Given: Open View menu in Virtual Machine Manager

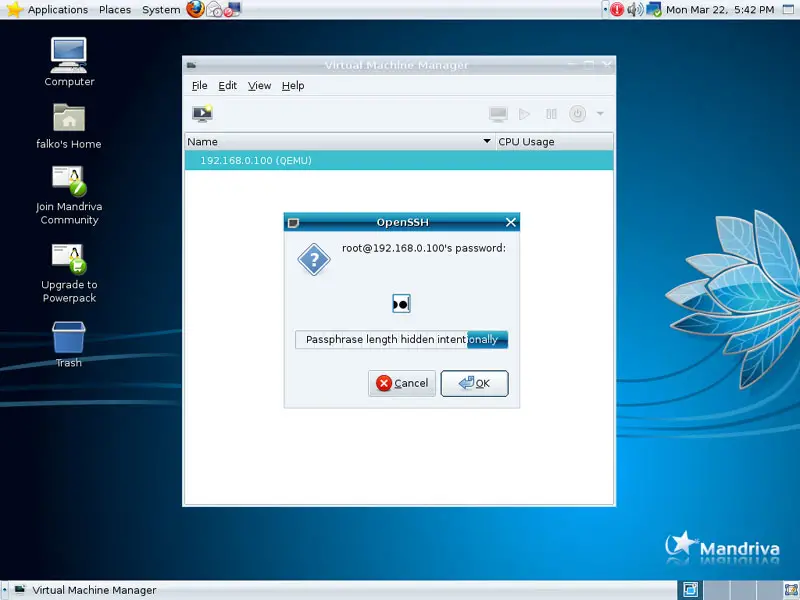Looking at the screenshot, I should pos(259,86).
